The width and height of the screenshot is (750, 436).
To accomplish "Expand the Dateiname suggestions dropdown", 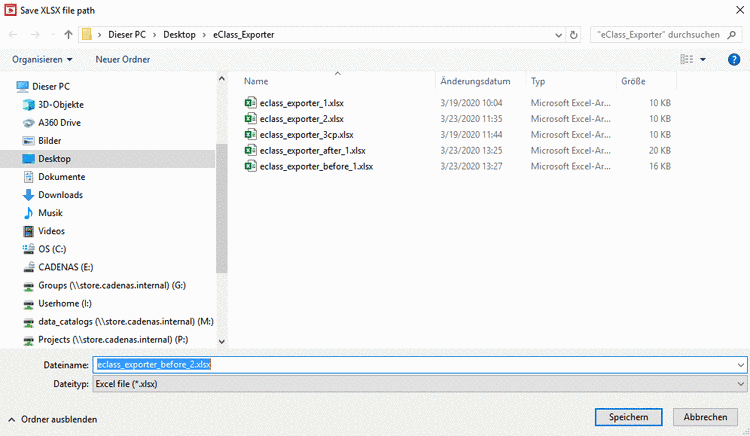I will 740,365.
